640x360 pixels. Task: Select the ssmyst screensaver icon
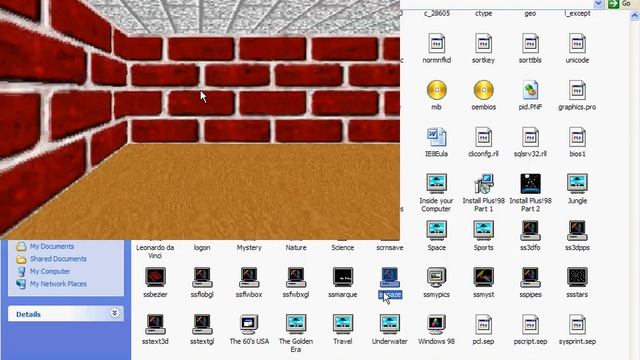coord(483,278)
